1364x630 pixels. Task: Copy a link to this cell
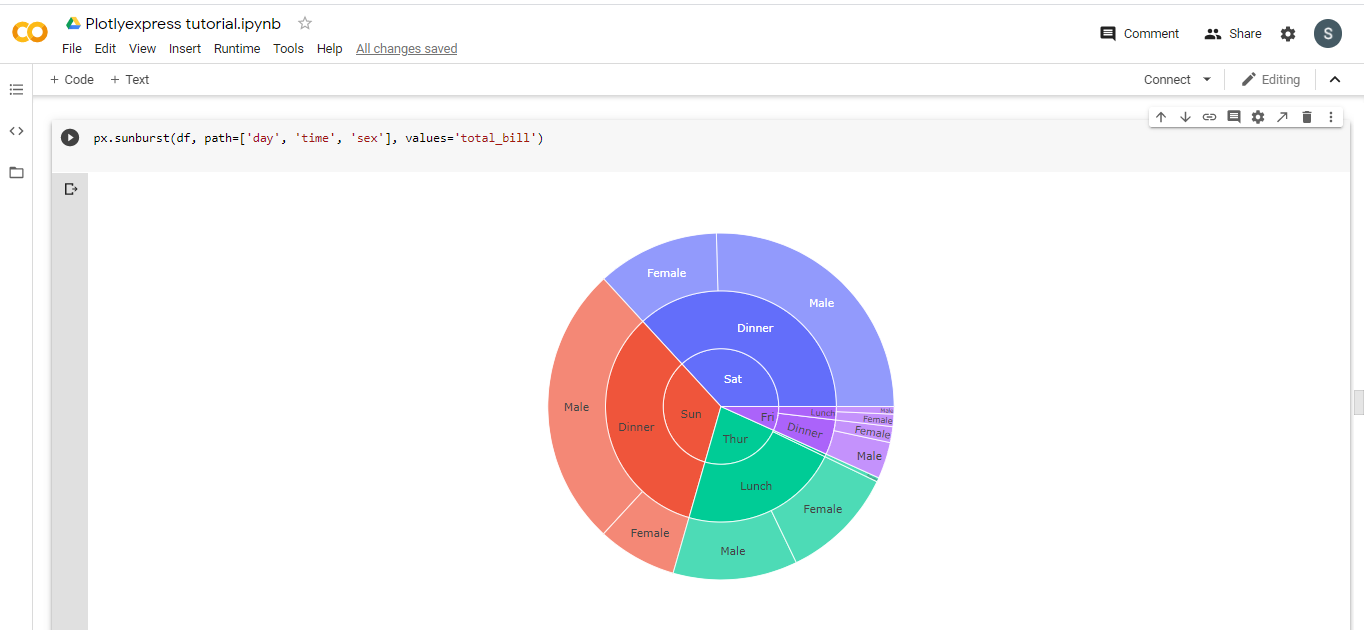(1209, 116)
